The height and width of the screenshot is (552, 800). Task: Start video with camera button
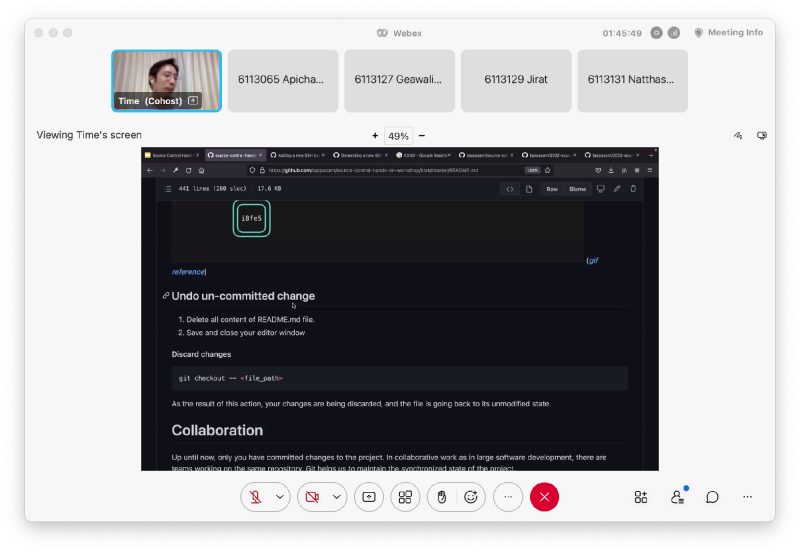click(x=312, y=497)
